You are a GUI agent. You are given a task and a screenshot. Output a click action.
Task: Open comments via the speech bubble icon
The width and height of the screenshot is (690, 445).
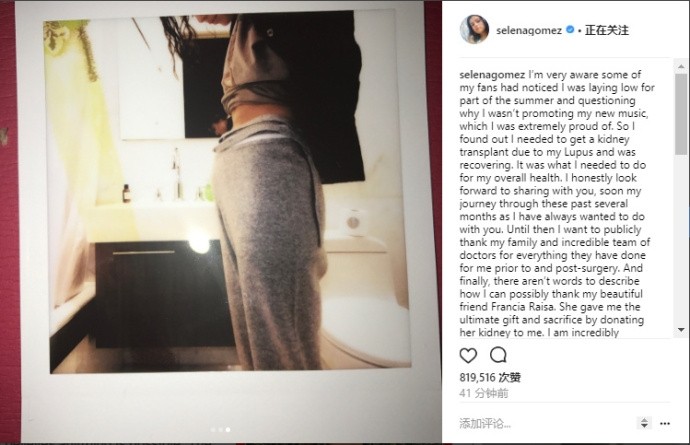point(498,355)
